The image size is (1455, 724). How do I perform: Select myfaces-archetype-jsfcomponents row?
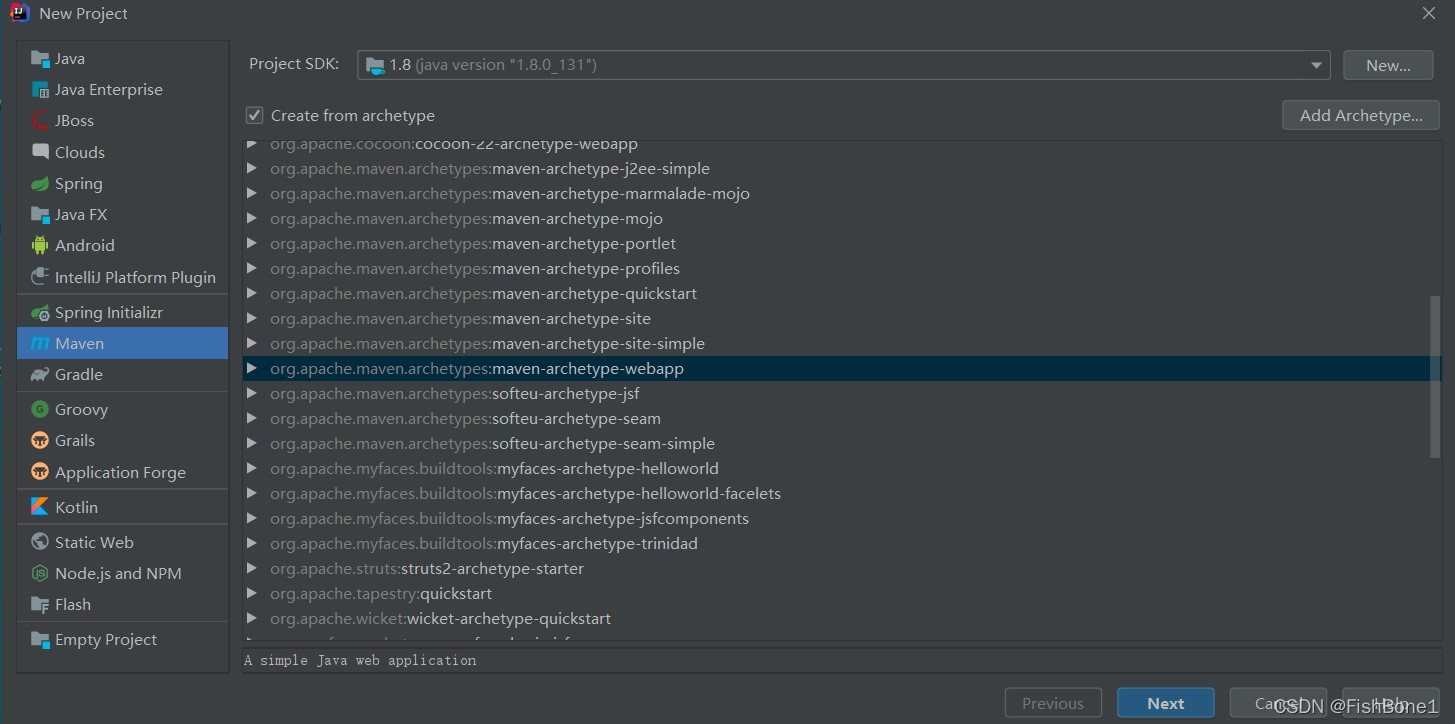pos(842,519)
